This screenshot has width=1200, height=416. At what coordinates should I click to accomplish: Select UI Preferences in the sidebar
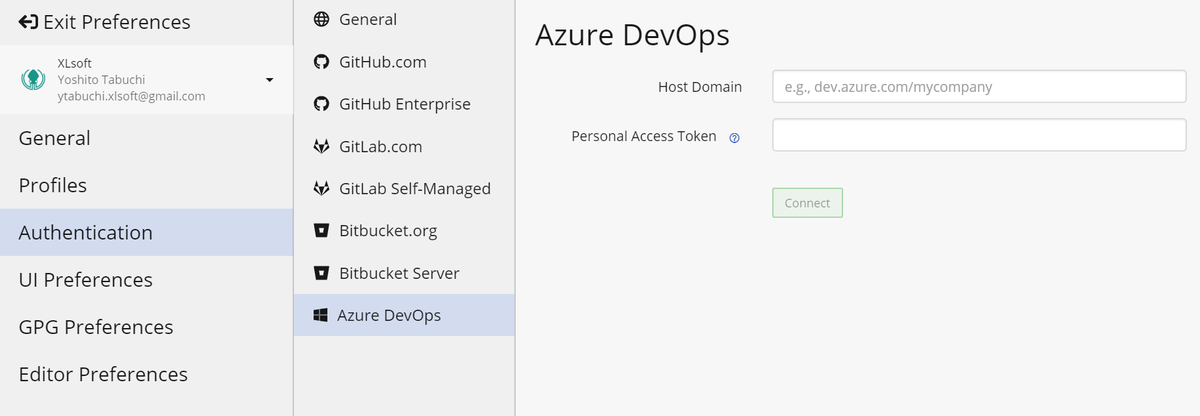(86, 280)
